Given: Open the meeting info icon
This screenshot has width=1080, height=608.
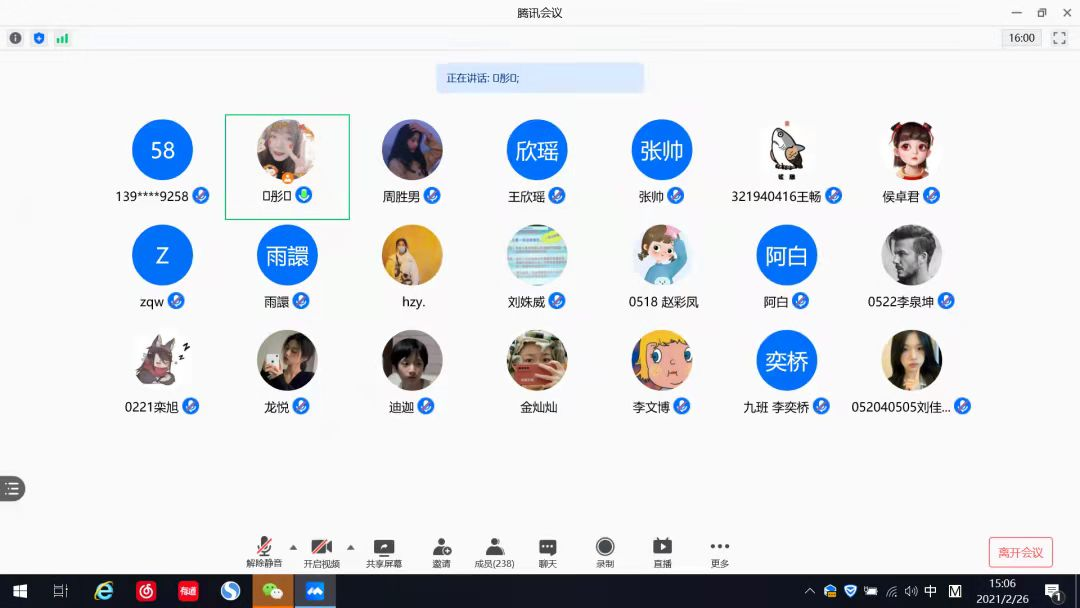Looking at the screenshot, I should tap(15, 39).
